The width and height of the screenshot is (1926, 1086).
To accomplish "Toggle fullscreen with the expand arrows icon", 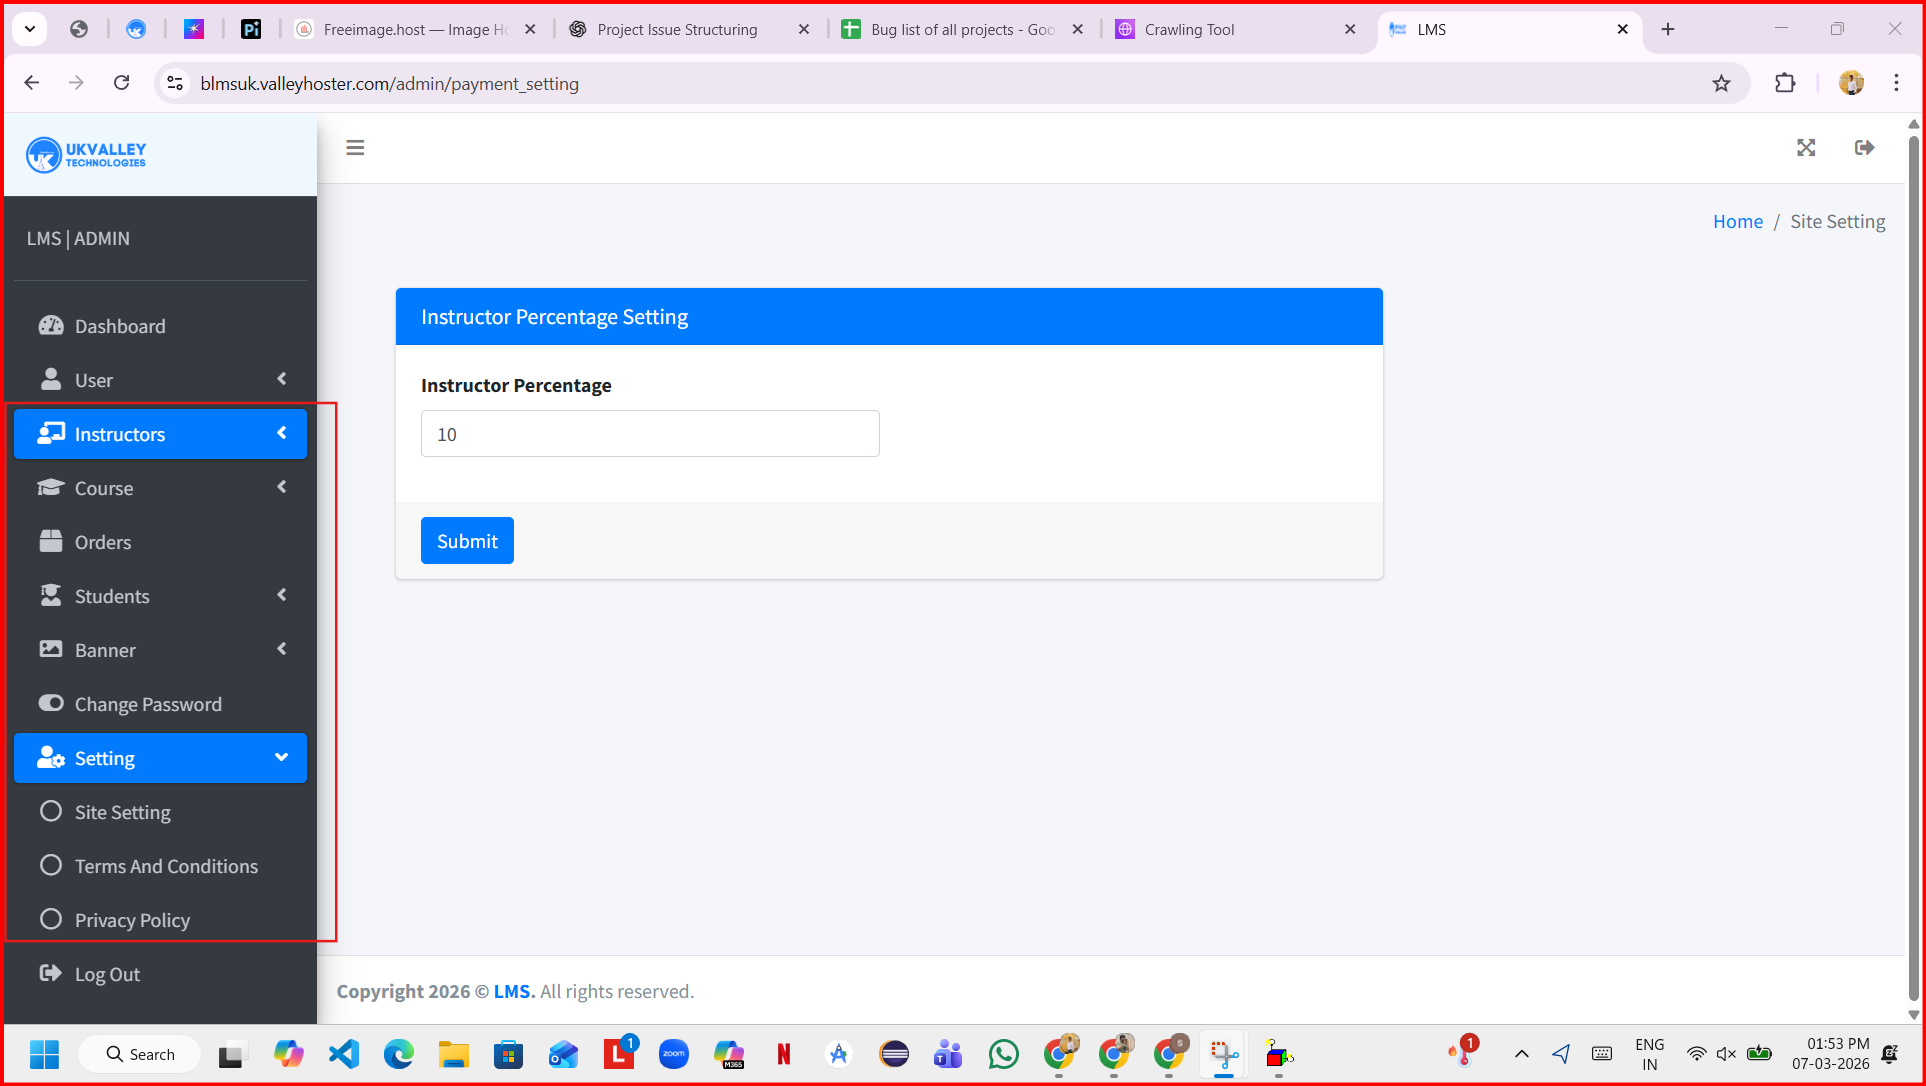I will [x=1806, y=148].
